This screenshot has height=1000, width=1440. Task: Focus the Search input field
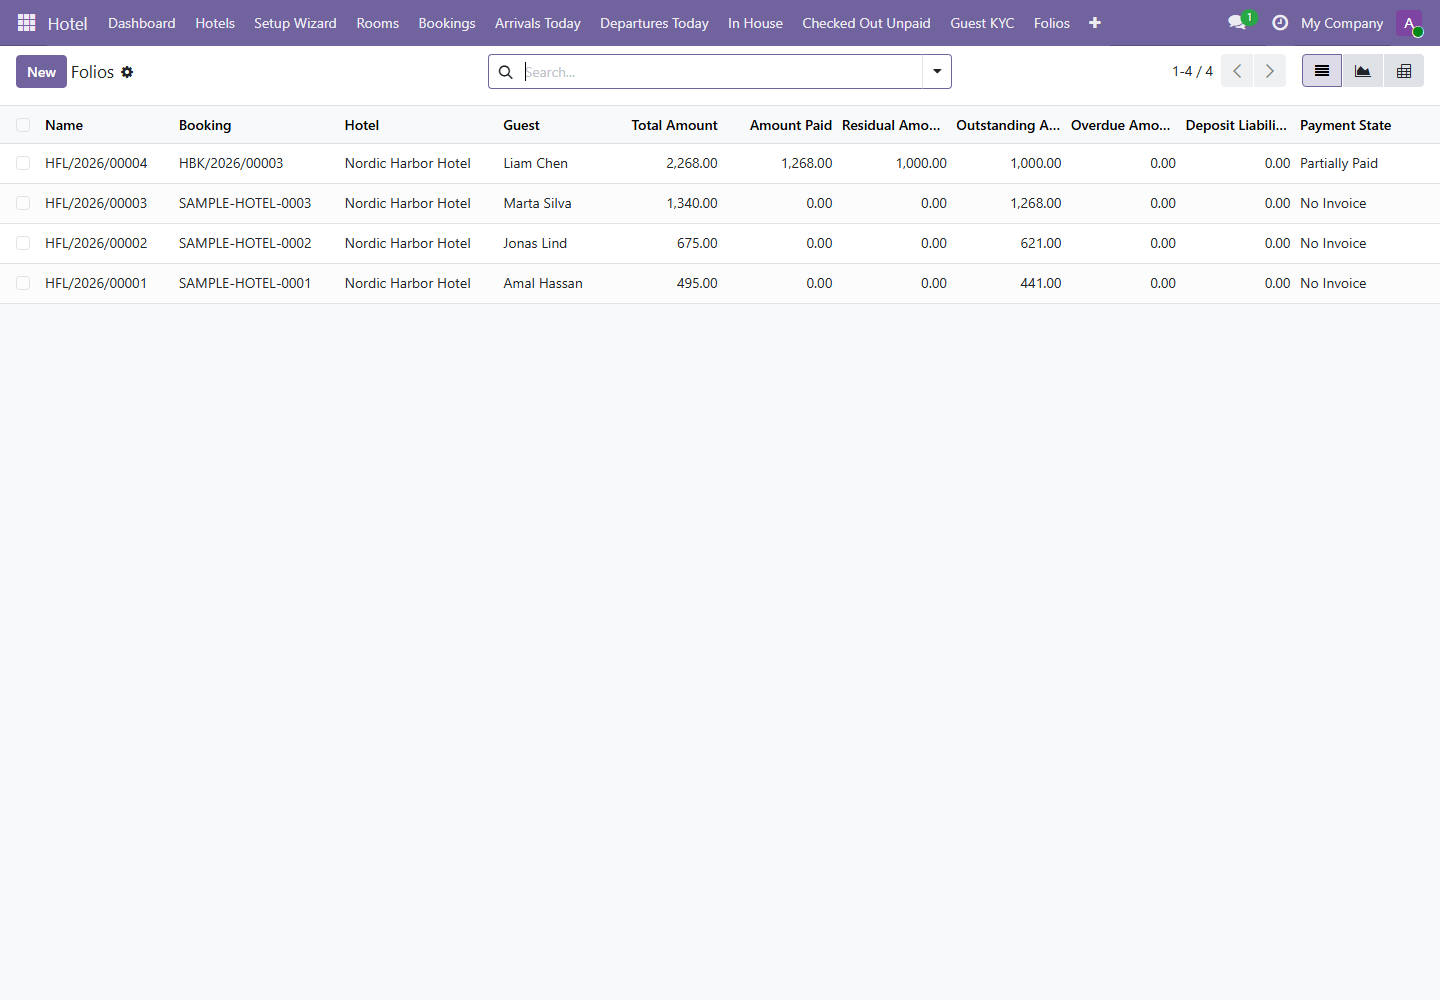click(x=720, y=72)
